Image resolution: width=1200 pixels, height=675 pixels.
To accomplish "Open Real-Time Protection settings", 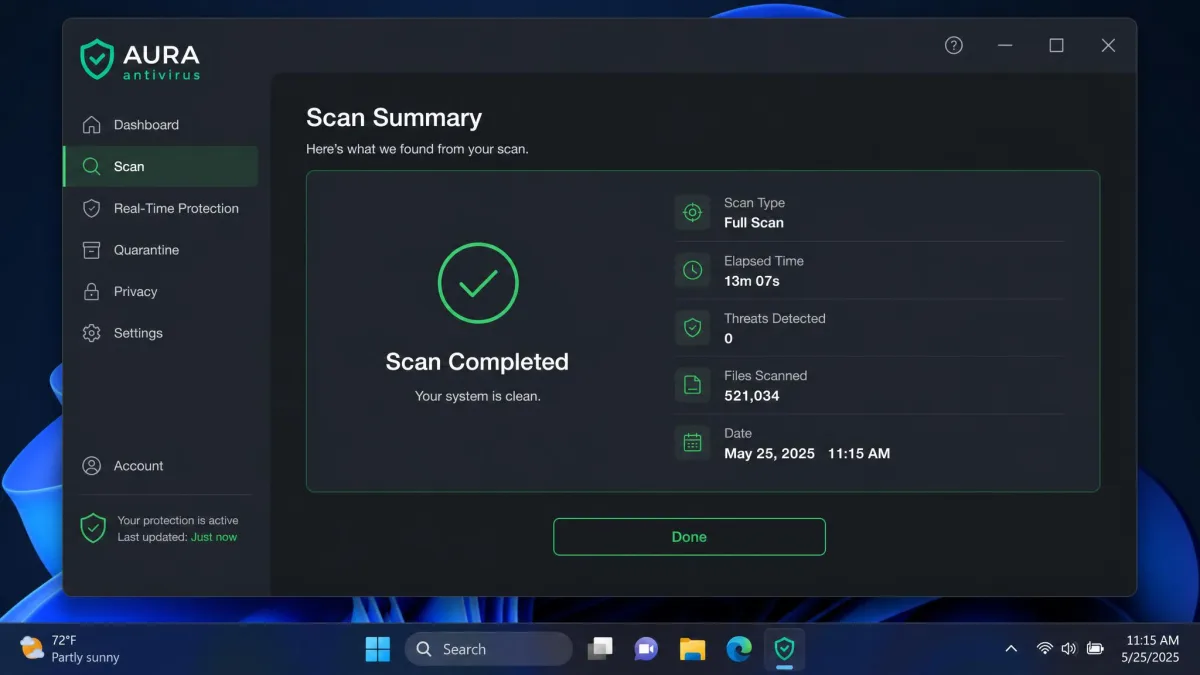I will click(x=160, y=208).
